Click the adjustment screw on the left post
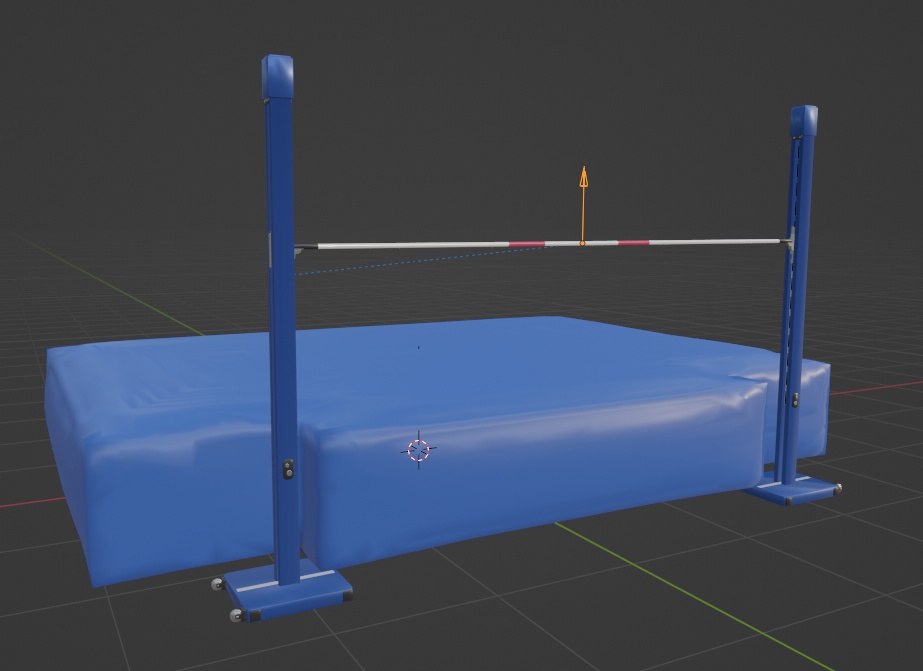Image resolution: width=923 pixels, height=671 pixels. (x=288, y=470)
